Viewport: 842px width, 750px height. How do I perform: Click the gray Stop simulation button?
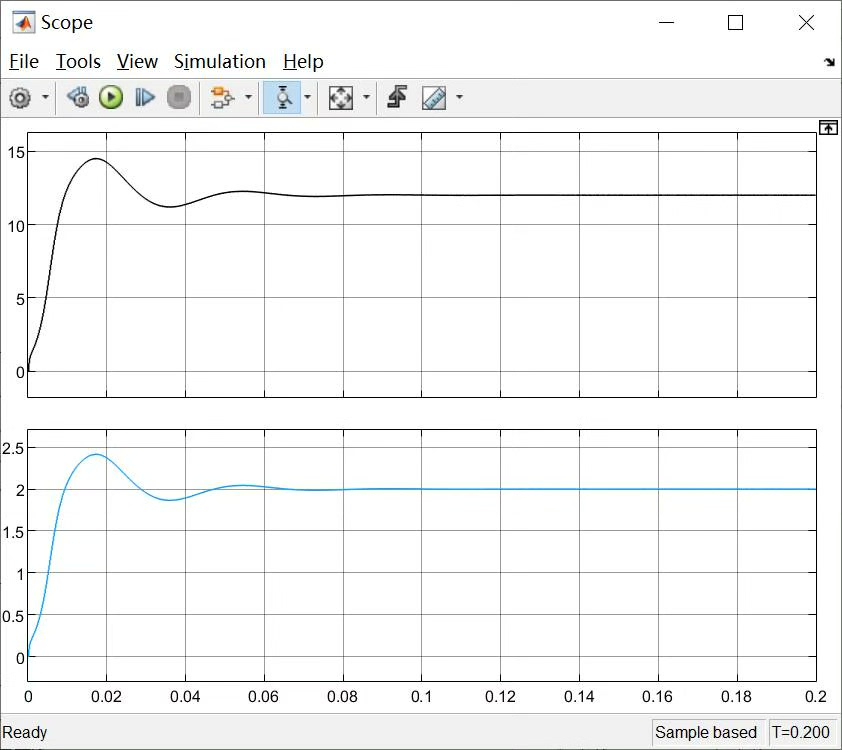coord(179,98)
